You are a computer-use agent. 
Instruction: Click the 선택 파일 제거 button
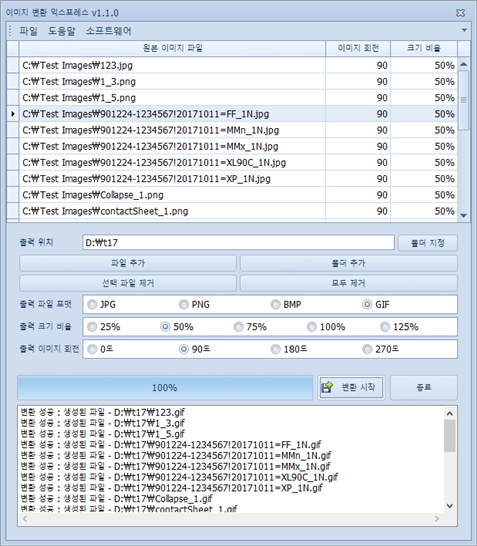(128, 283)
